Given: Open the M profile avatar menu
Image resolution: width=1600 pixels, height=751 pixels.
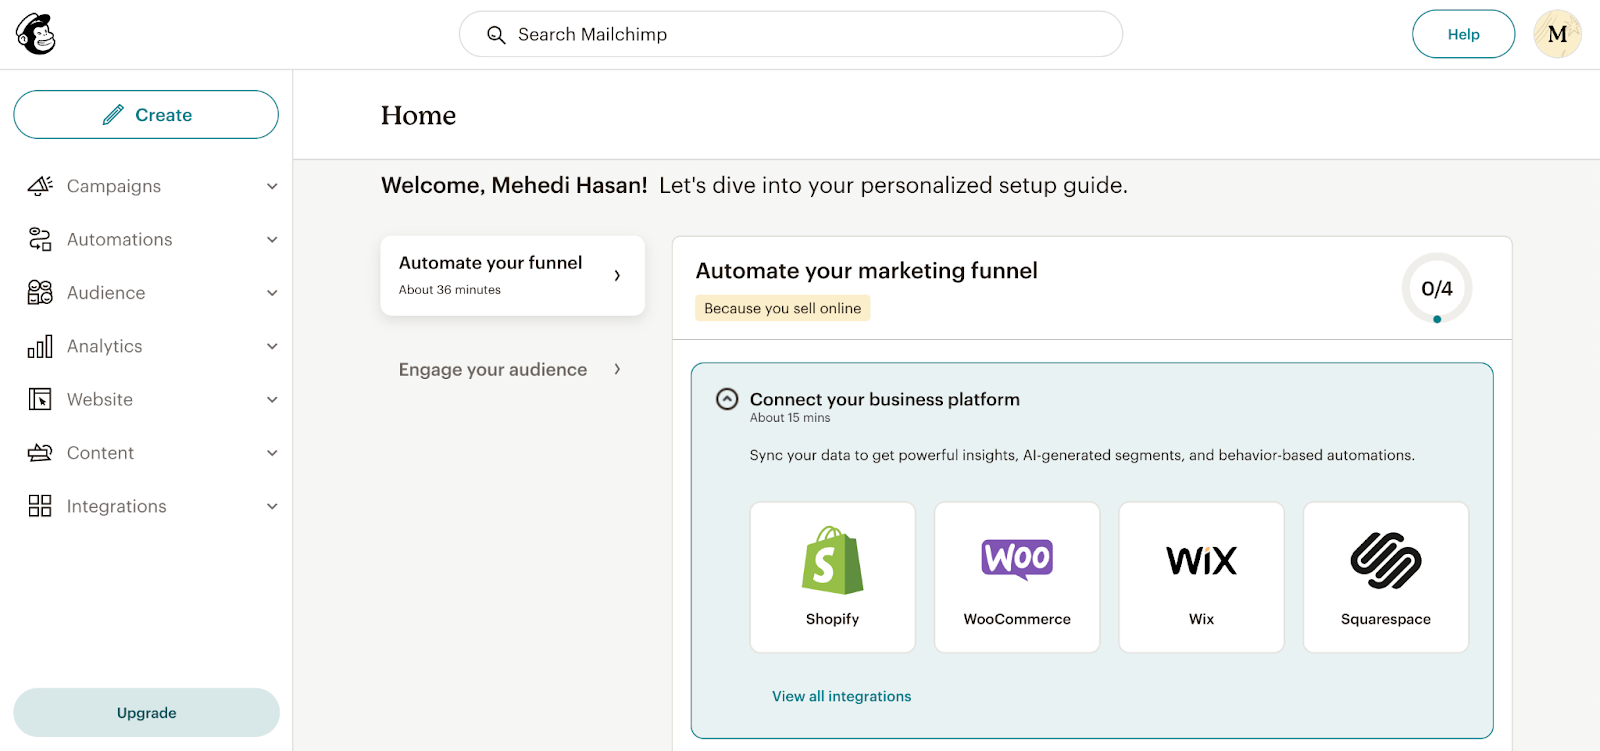Looking at the screenshot, I should [1557, 34].
